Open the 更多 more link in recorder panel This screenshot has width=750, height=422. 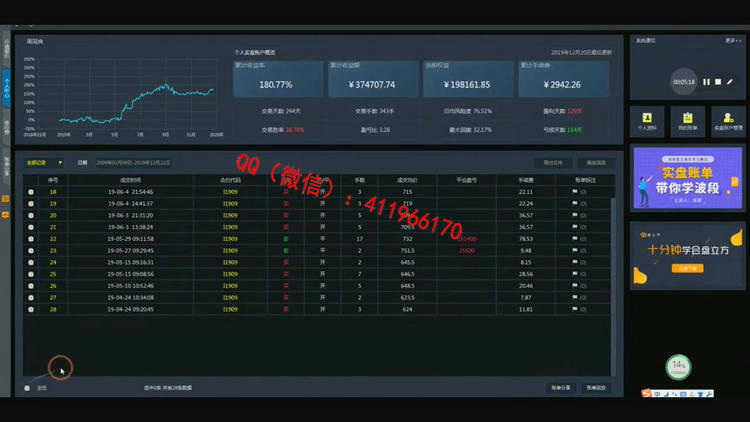pyautogui.click(x=732, y=41)
